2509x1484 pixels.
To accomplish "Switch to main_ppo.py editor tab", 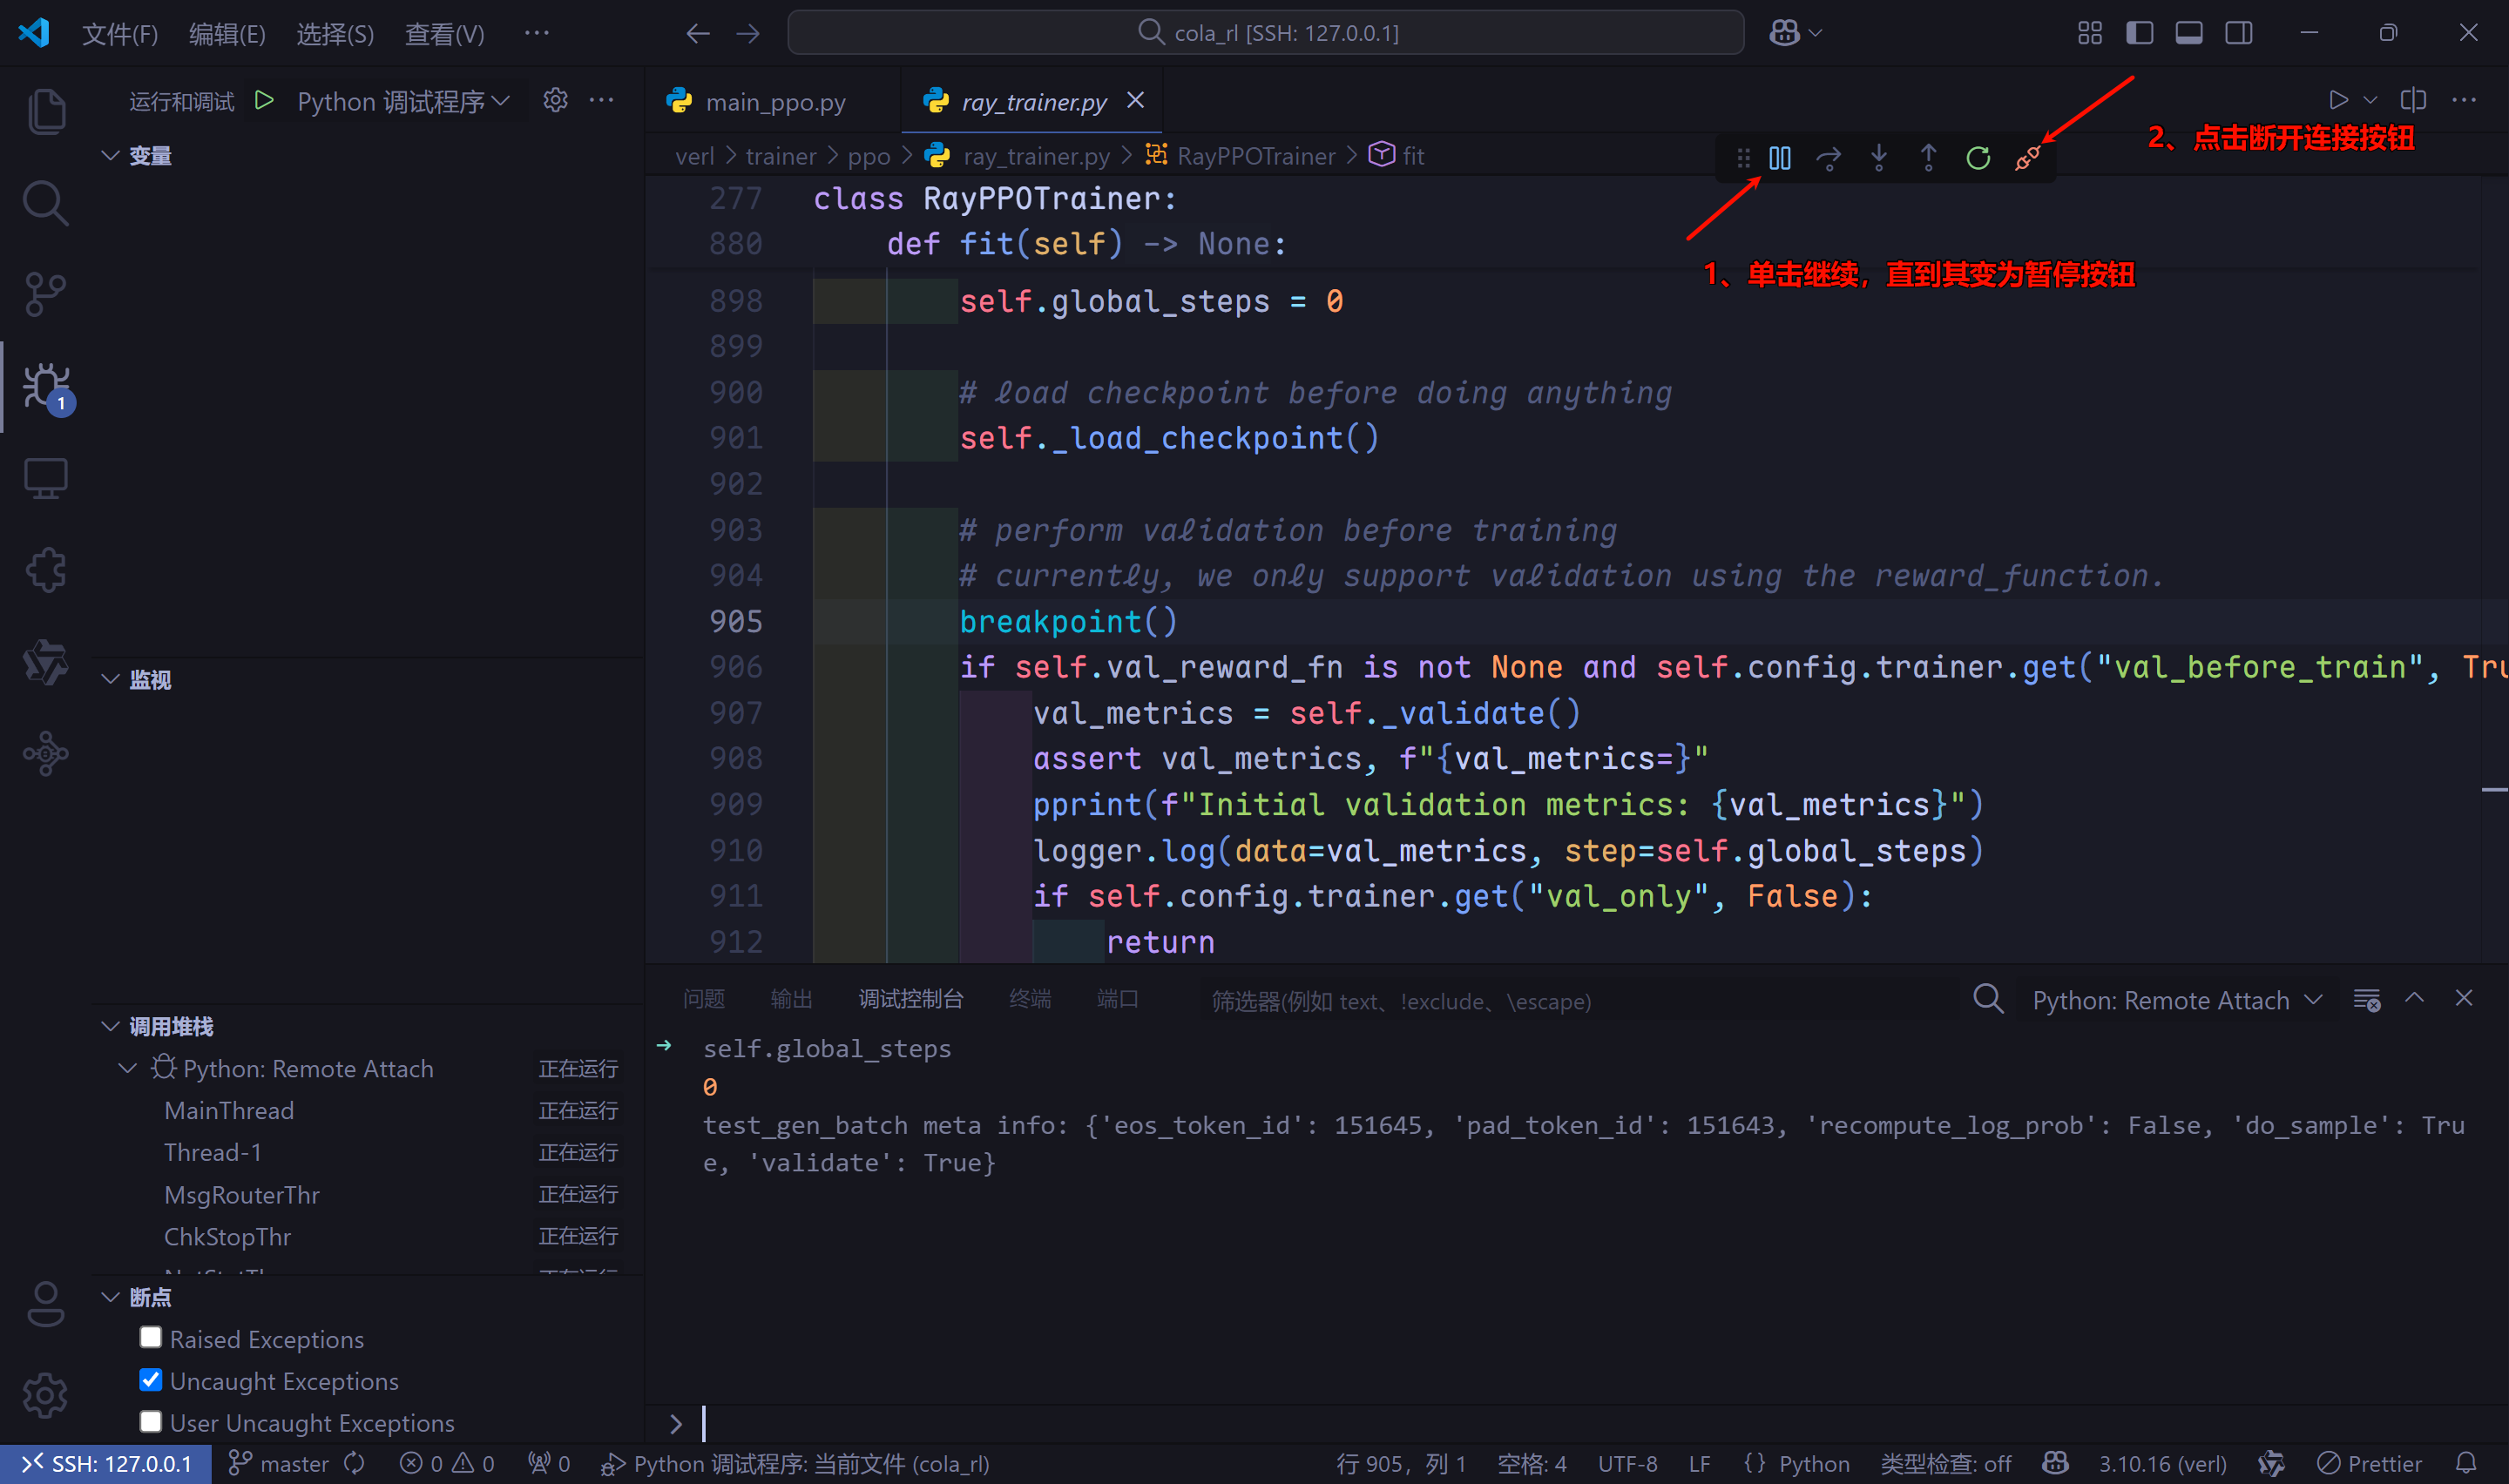I will 775,102.
